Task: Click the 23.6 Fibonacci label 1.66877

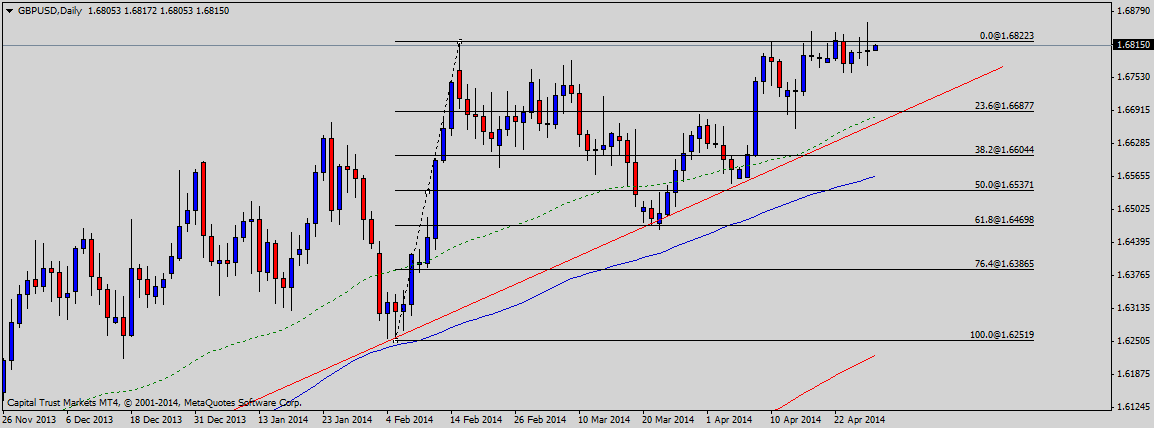Action: tap(1004, 105)
